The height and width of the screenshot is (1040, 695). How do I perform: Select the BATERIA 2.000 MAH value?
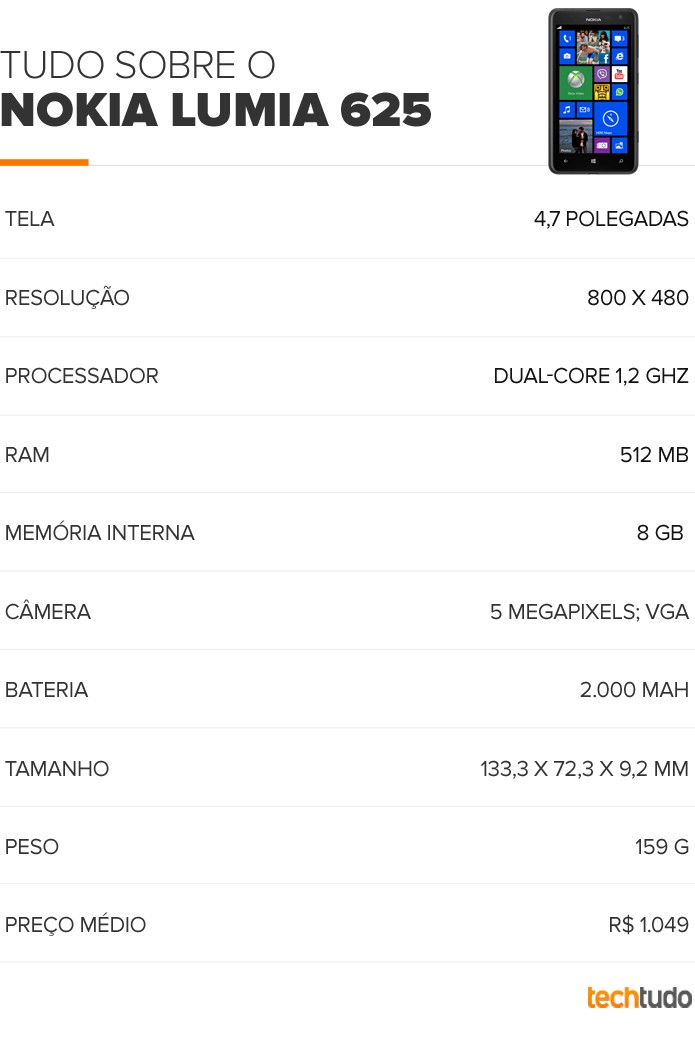tap(634, 690)
